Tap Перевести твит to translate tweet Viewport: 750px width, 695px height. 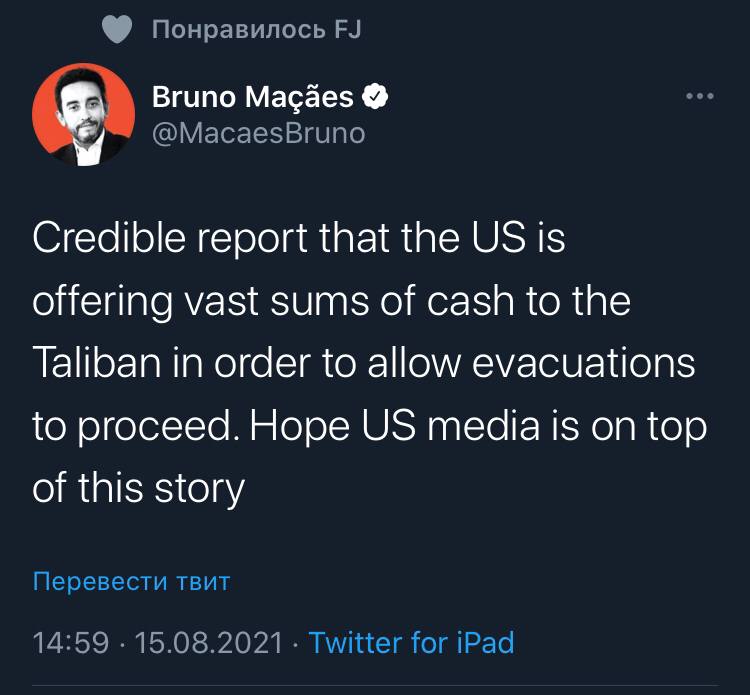tap(131, 581)
